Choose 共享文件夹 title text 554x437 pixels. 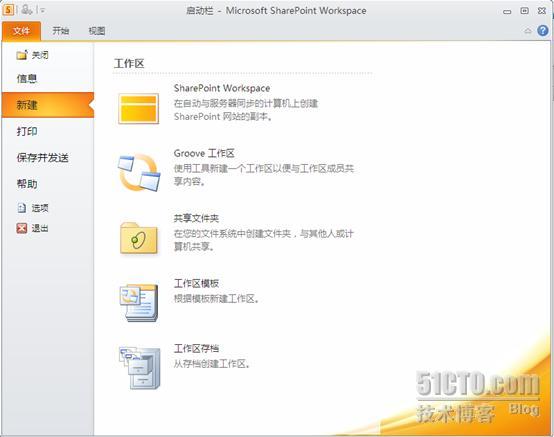click(196, 218)
